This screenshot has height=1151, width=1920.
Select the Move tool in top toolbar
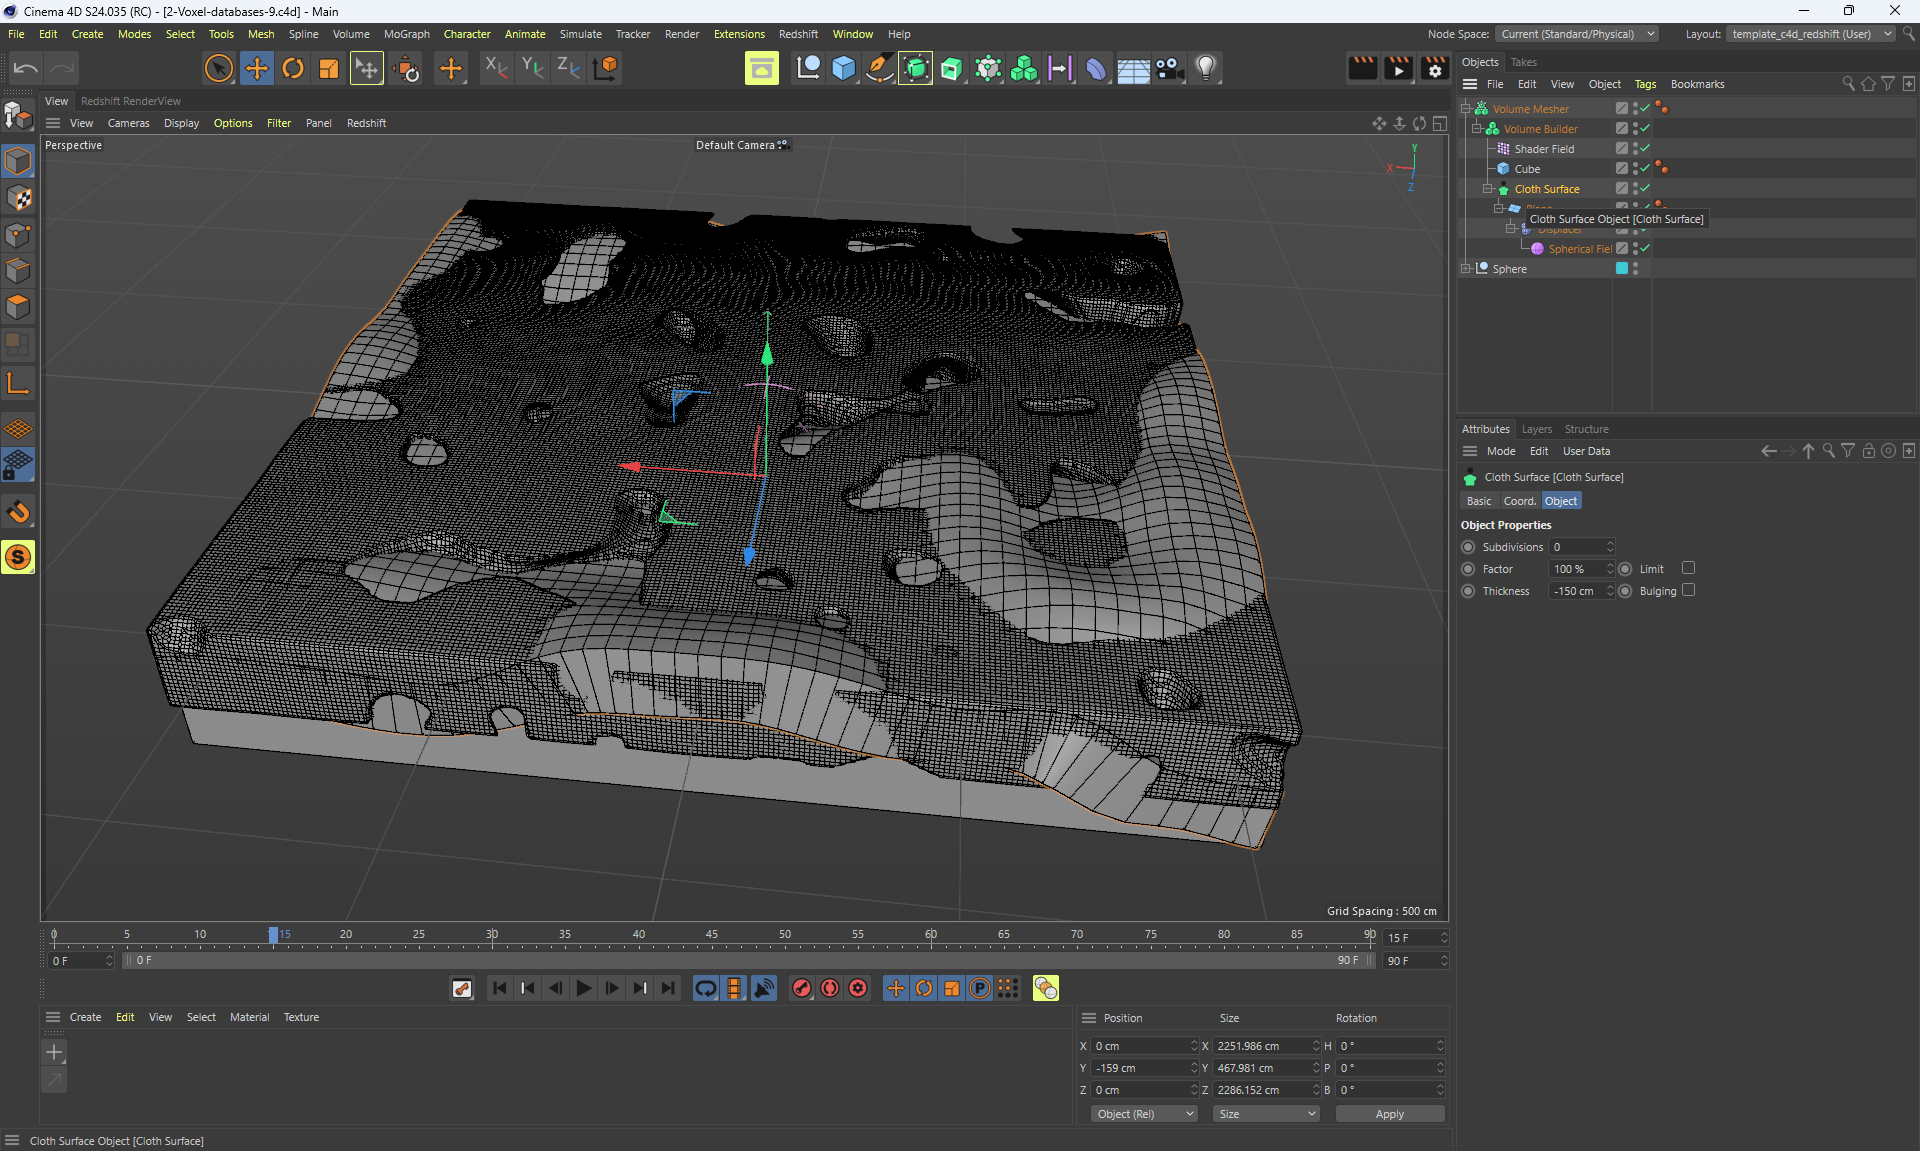click(x=257, y=68)
